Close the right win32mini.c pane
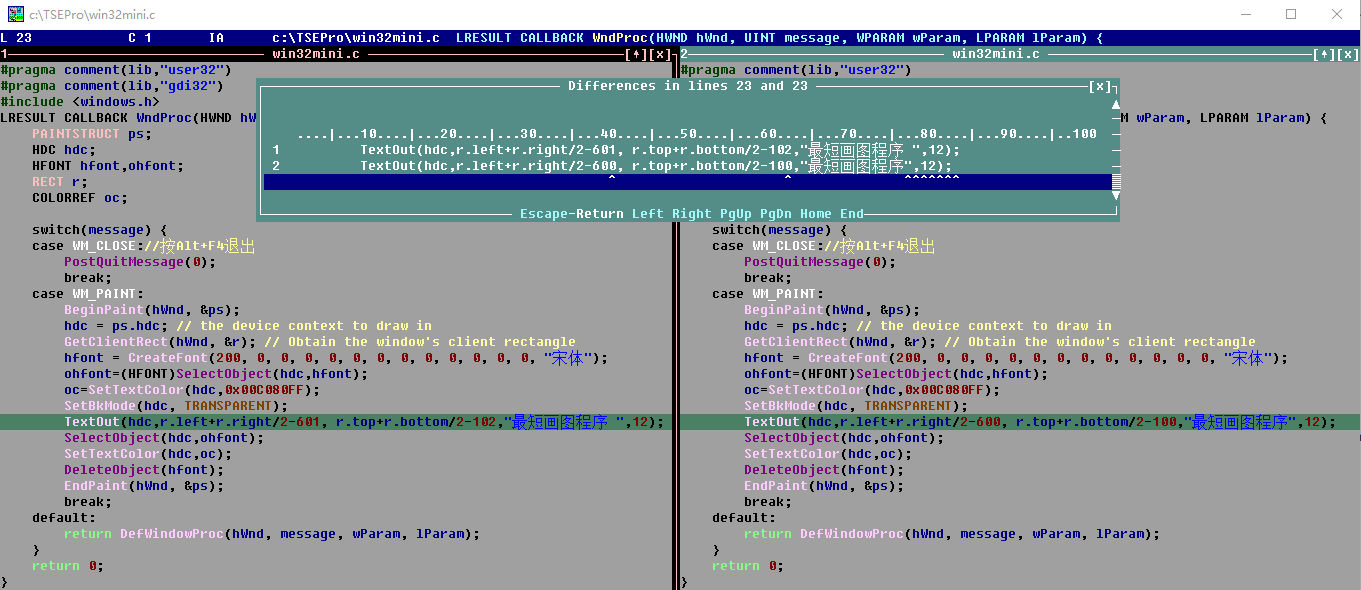 [x=1348, y=54]
